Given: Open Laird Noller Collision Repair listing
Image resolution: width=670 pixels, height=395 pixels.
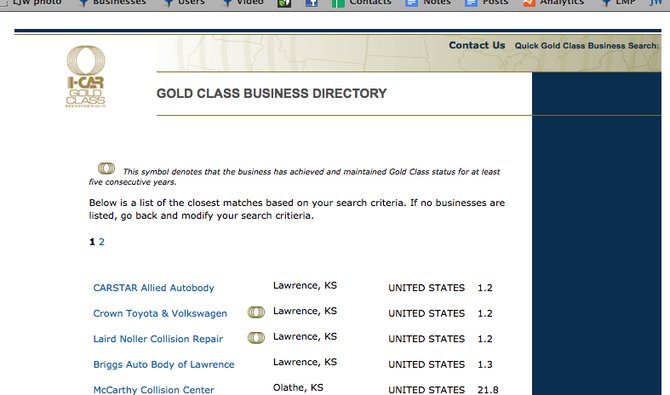Looking at the screenshot, I should pyautogui.click(x=158, y=339).
